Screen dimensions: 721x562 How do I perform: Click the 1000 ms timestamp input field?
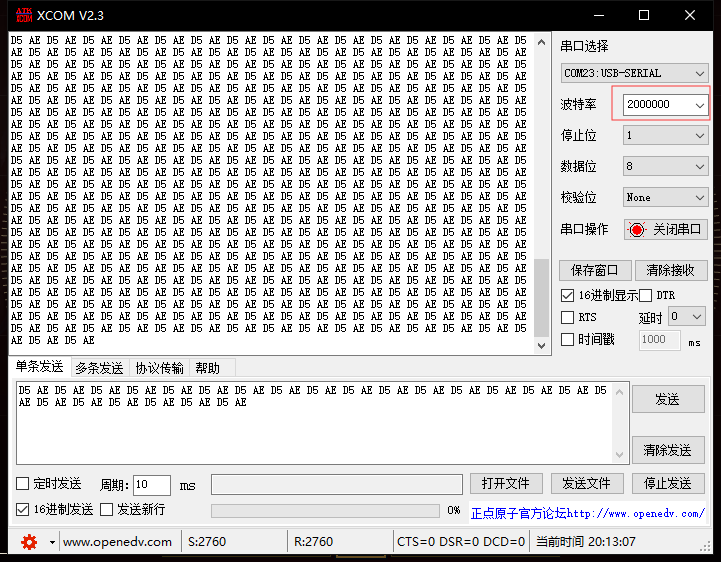coord(659,339)
